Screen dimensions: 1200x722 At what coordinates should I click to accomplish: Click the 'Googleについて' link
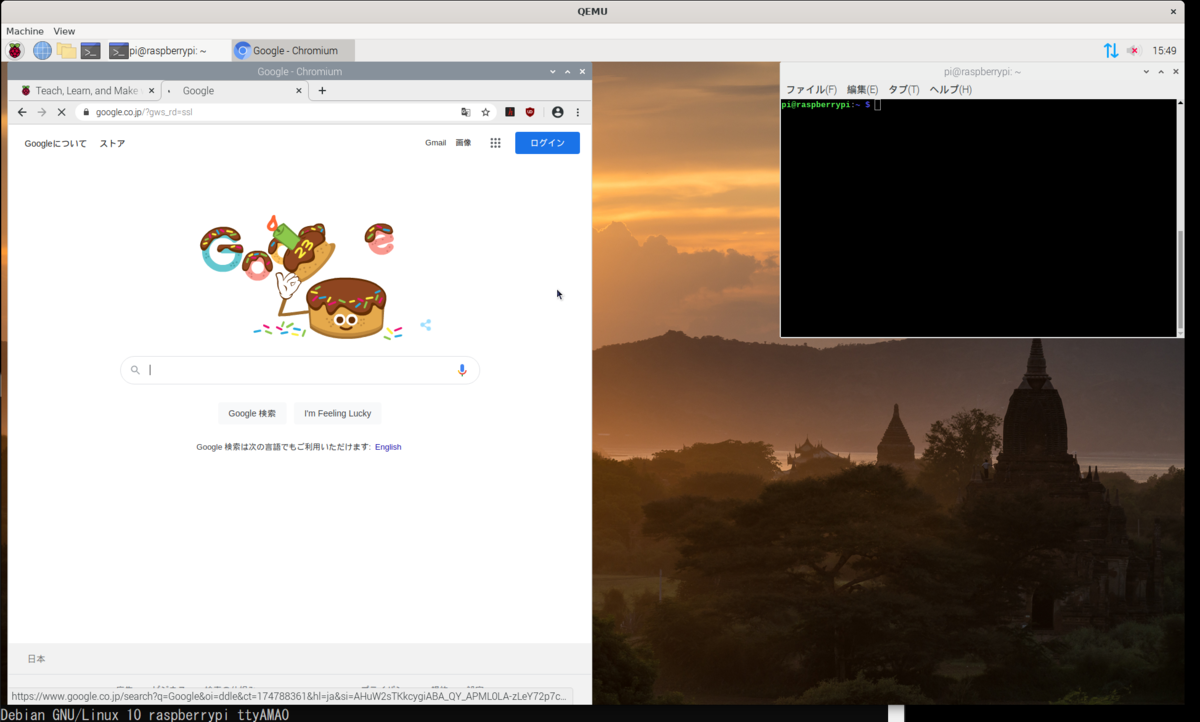[55, 143]
